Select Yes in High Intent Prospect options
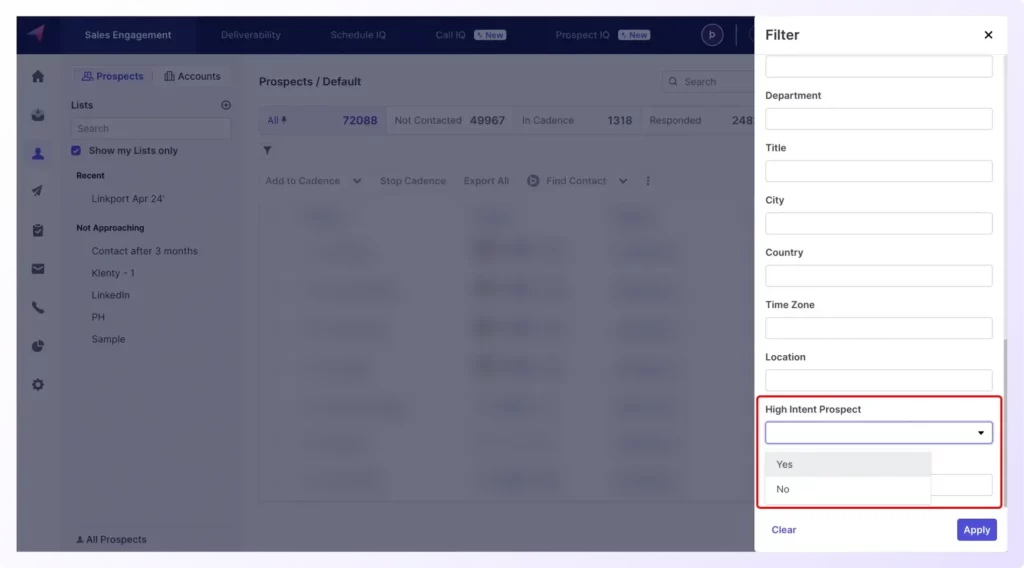The height and width of the screenshot is (568, 1024). click(848, 464)
